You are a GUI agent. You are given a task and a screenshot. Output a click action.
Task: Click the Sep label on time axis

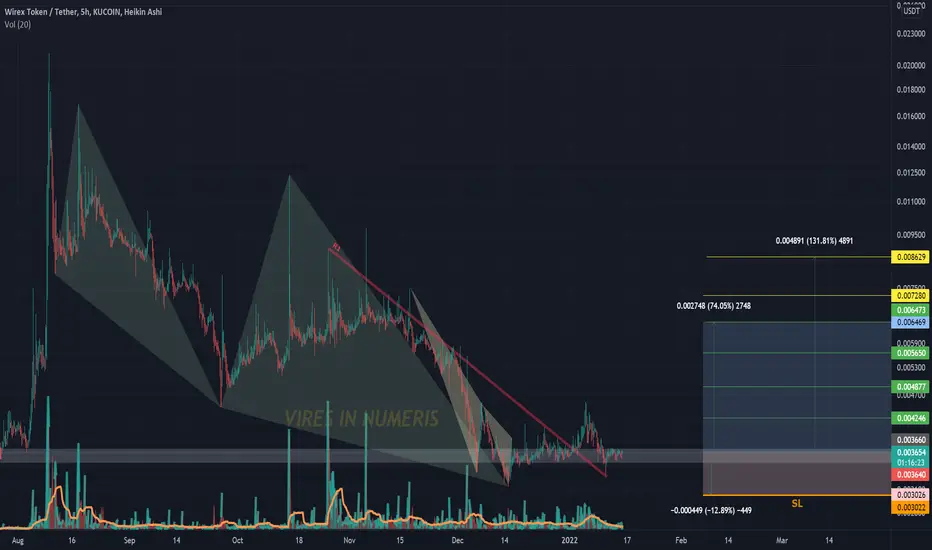(129, 540)
